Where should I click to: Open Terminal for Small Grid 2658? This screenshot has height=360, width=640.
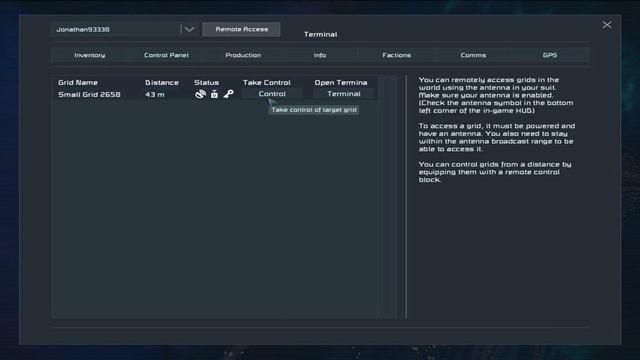[x=344, y=94]
